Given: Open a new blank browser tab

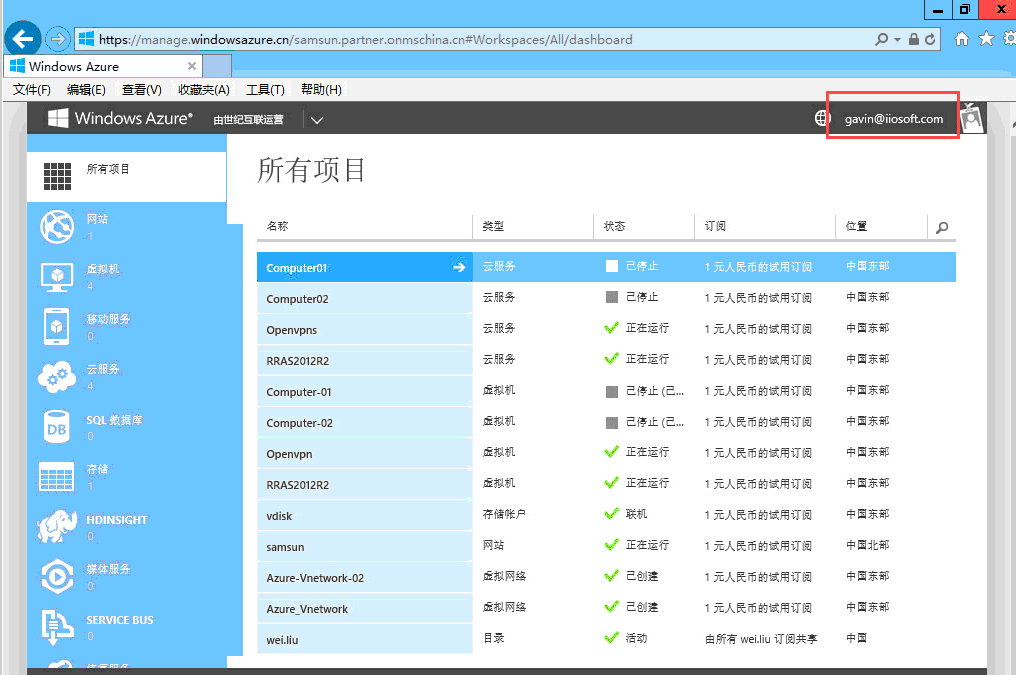Looking at the screenshot, I should (x=217, y=66).
